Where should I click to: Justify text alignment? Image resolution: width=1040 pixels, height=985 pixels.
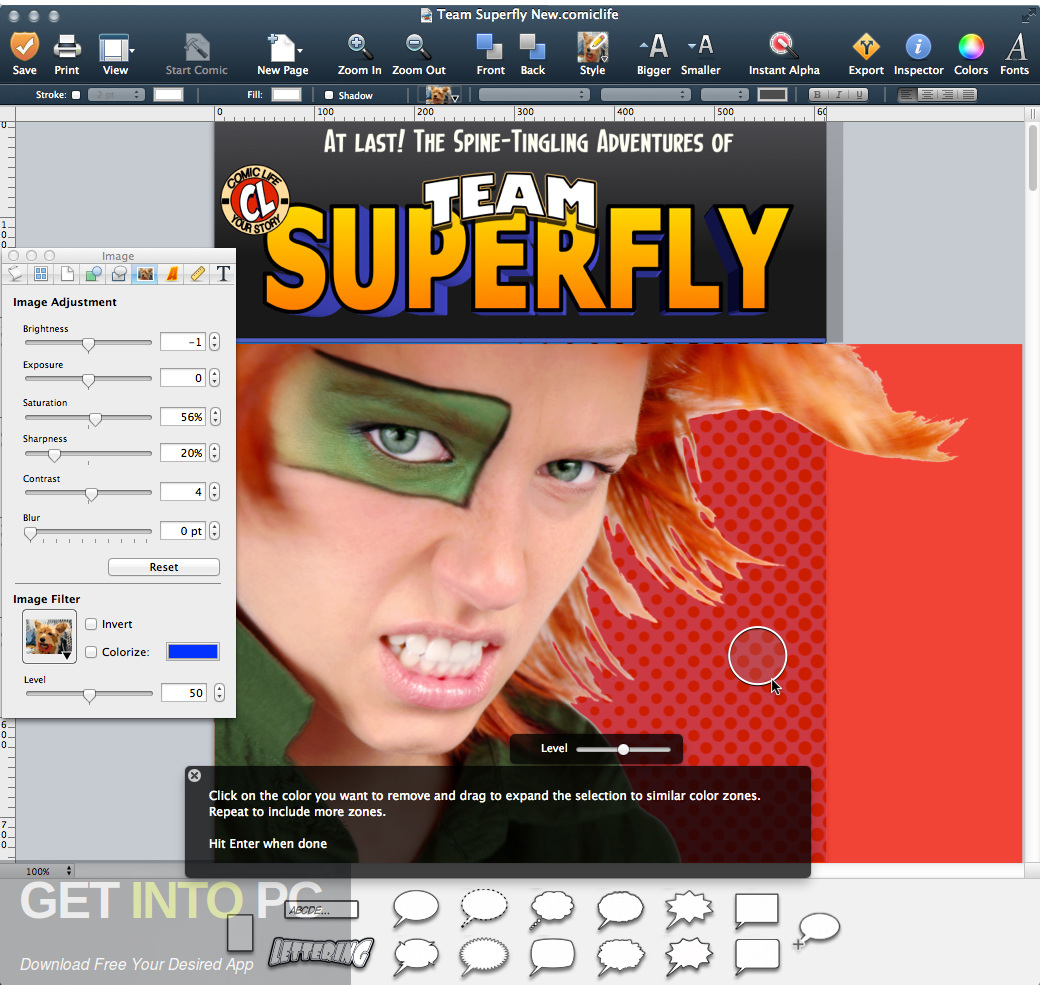pyautogui.click(x=969, y=95)
